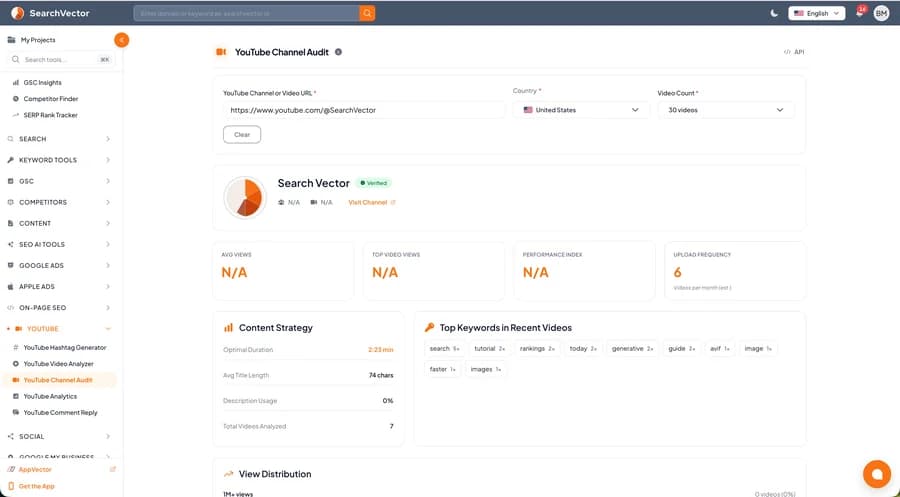Click the '74 chars' title length value
900x497 pixels.
[x=381, y=375]
